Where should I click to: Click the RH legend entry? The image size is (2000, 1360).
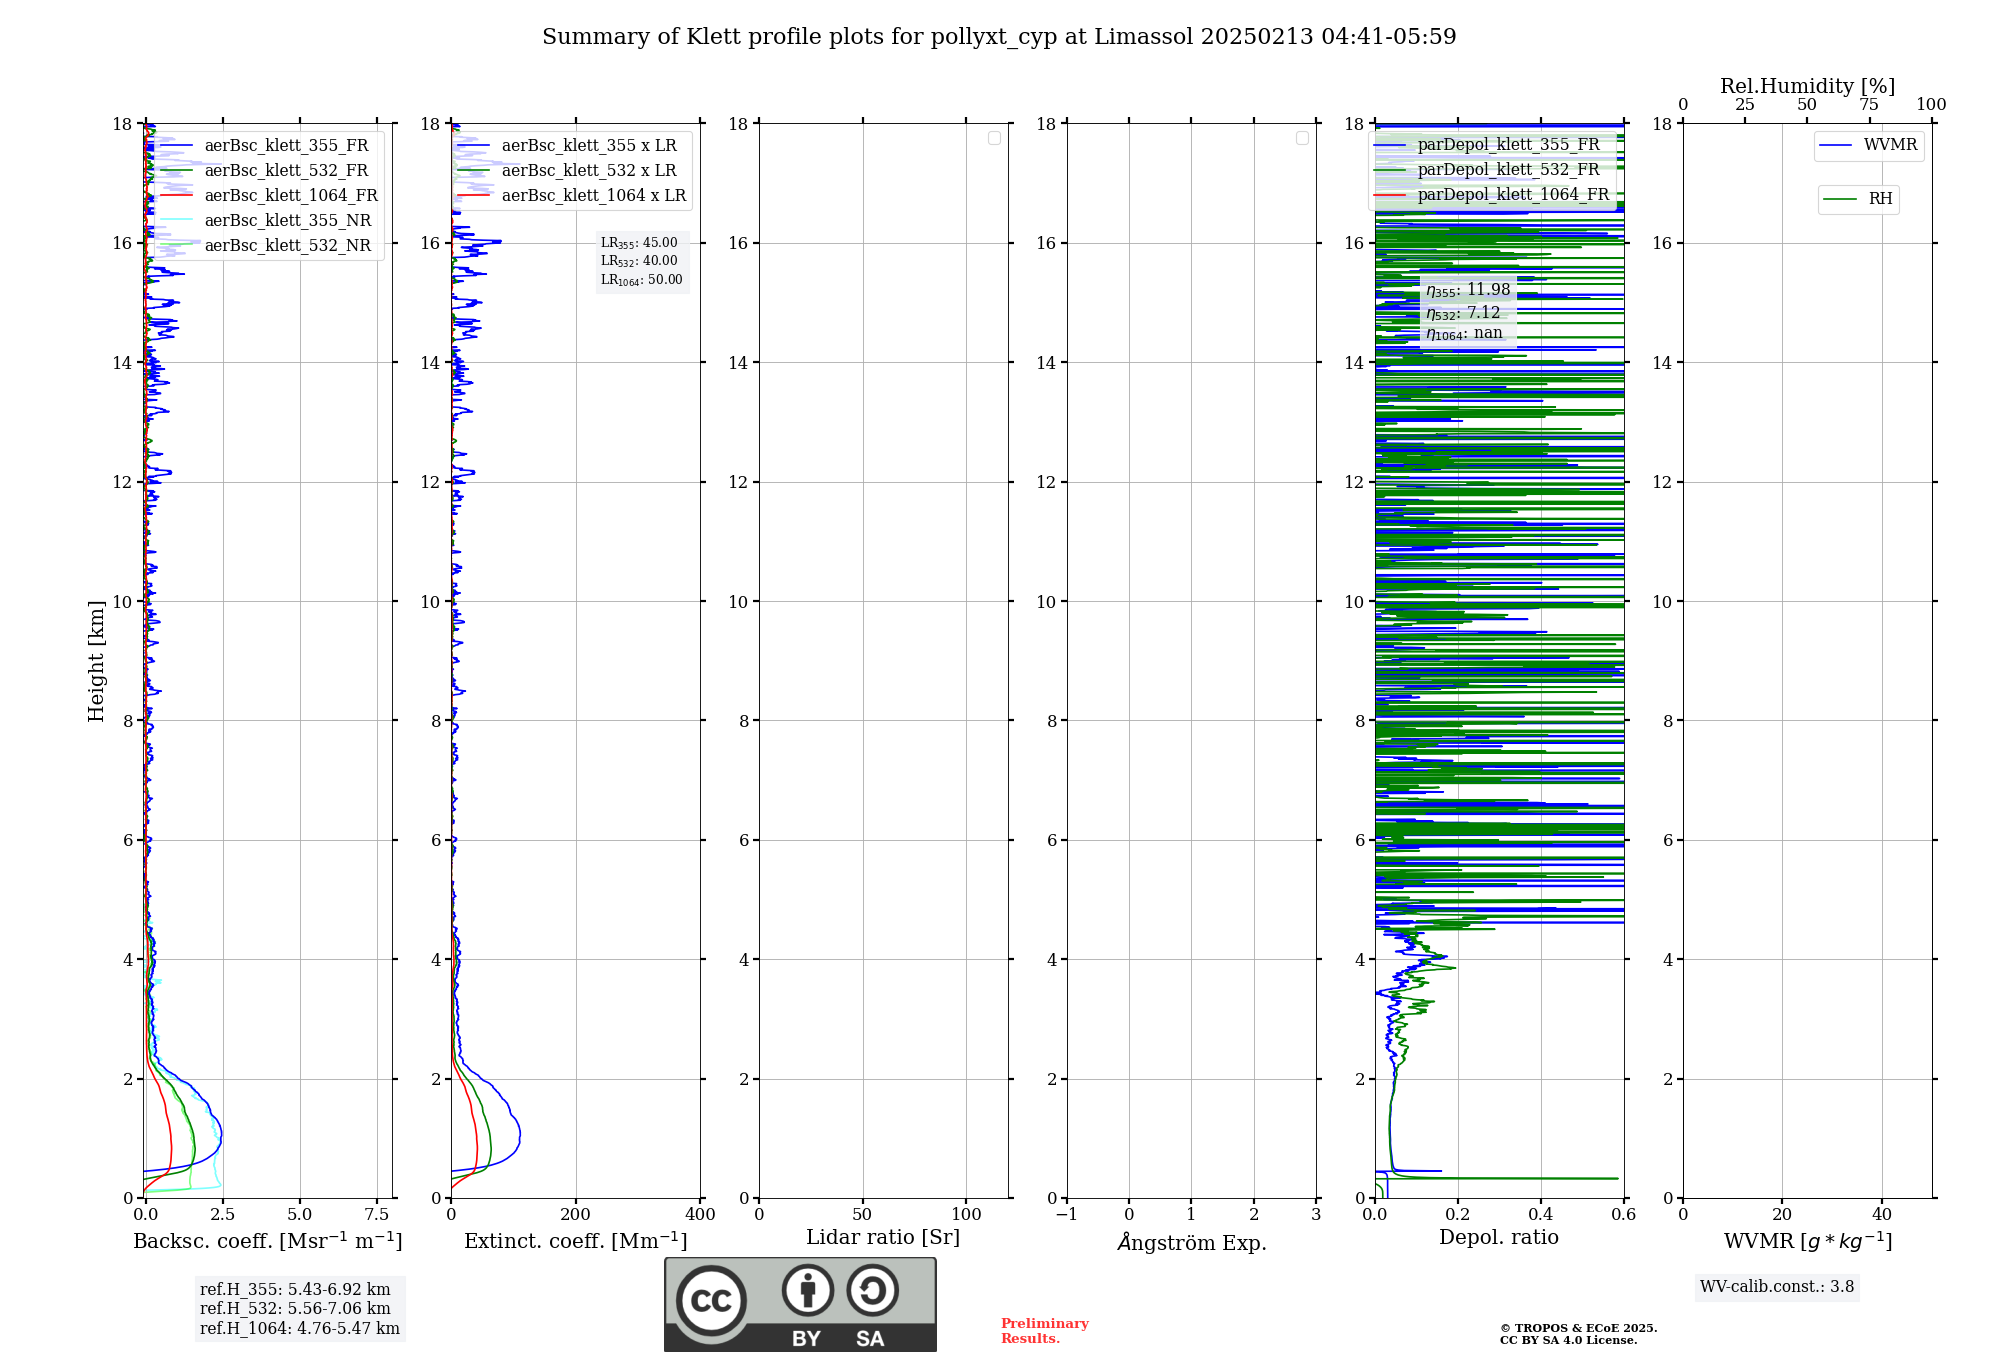tap(1858, 199)
